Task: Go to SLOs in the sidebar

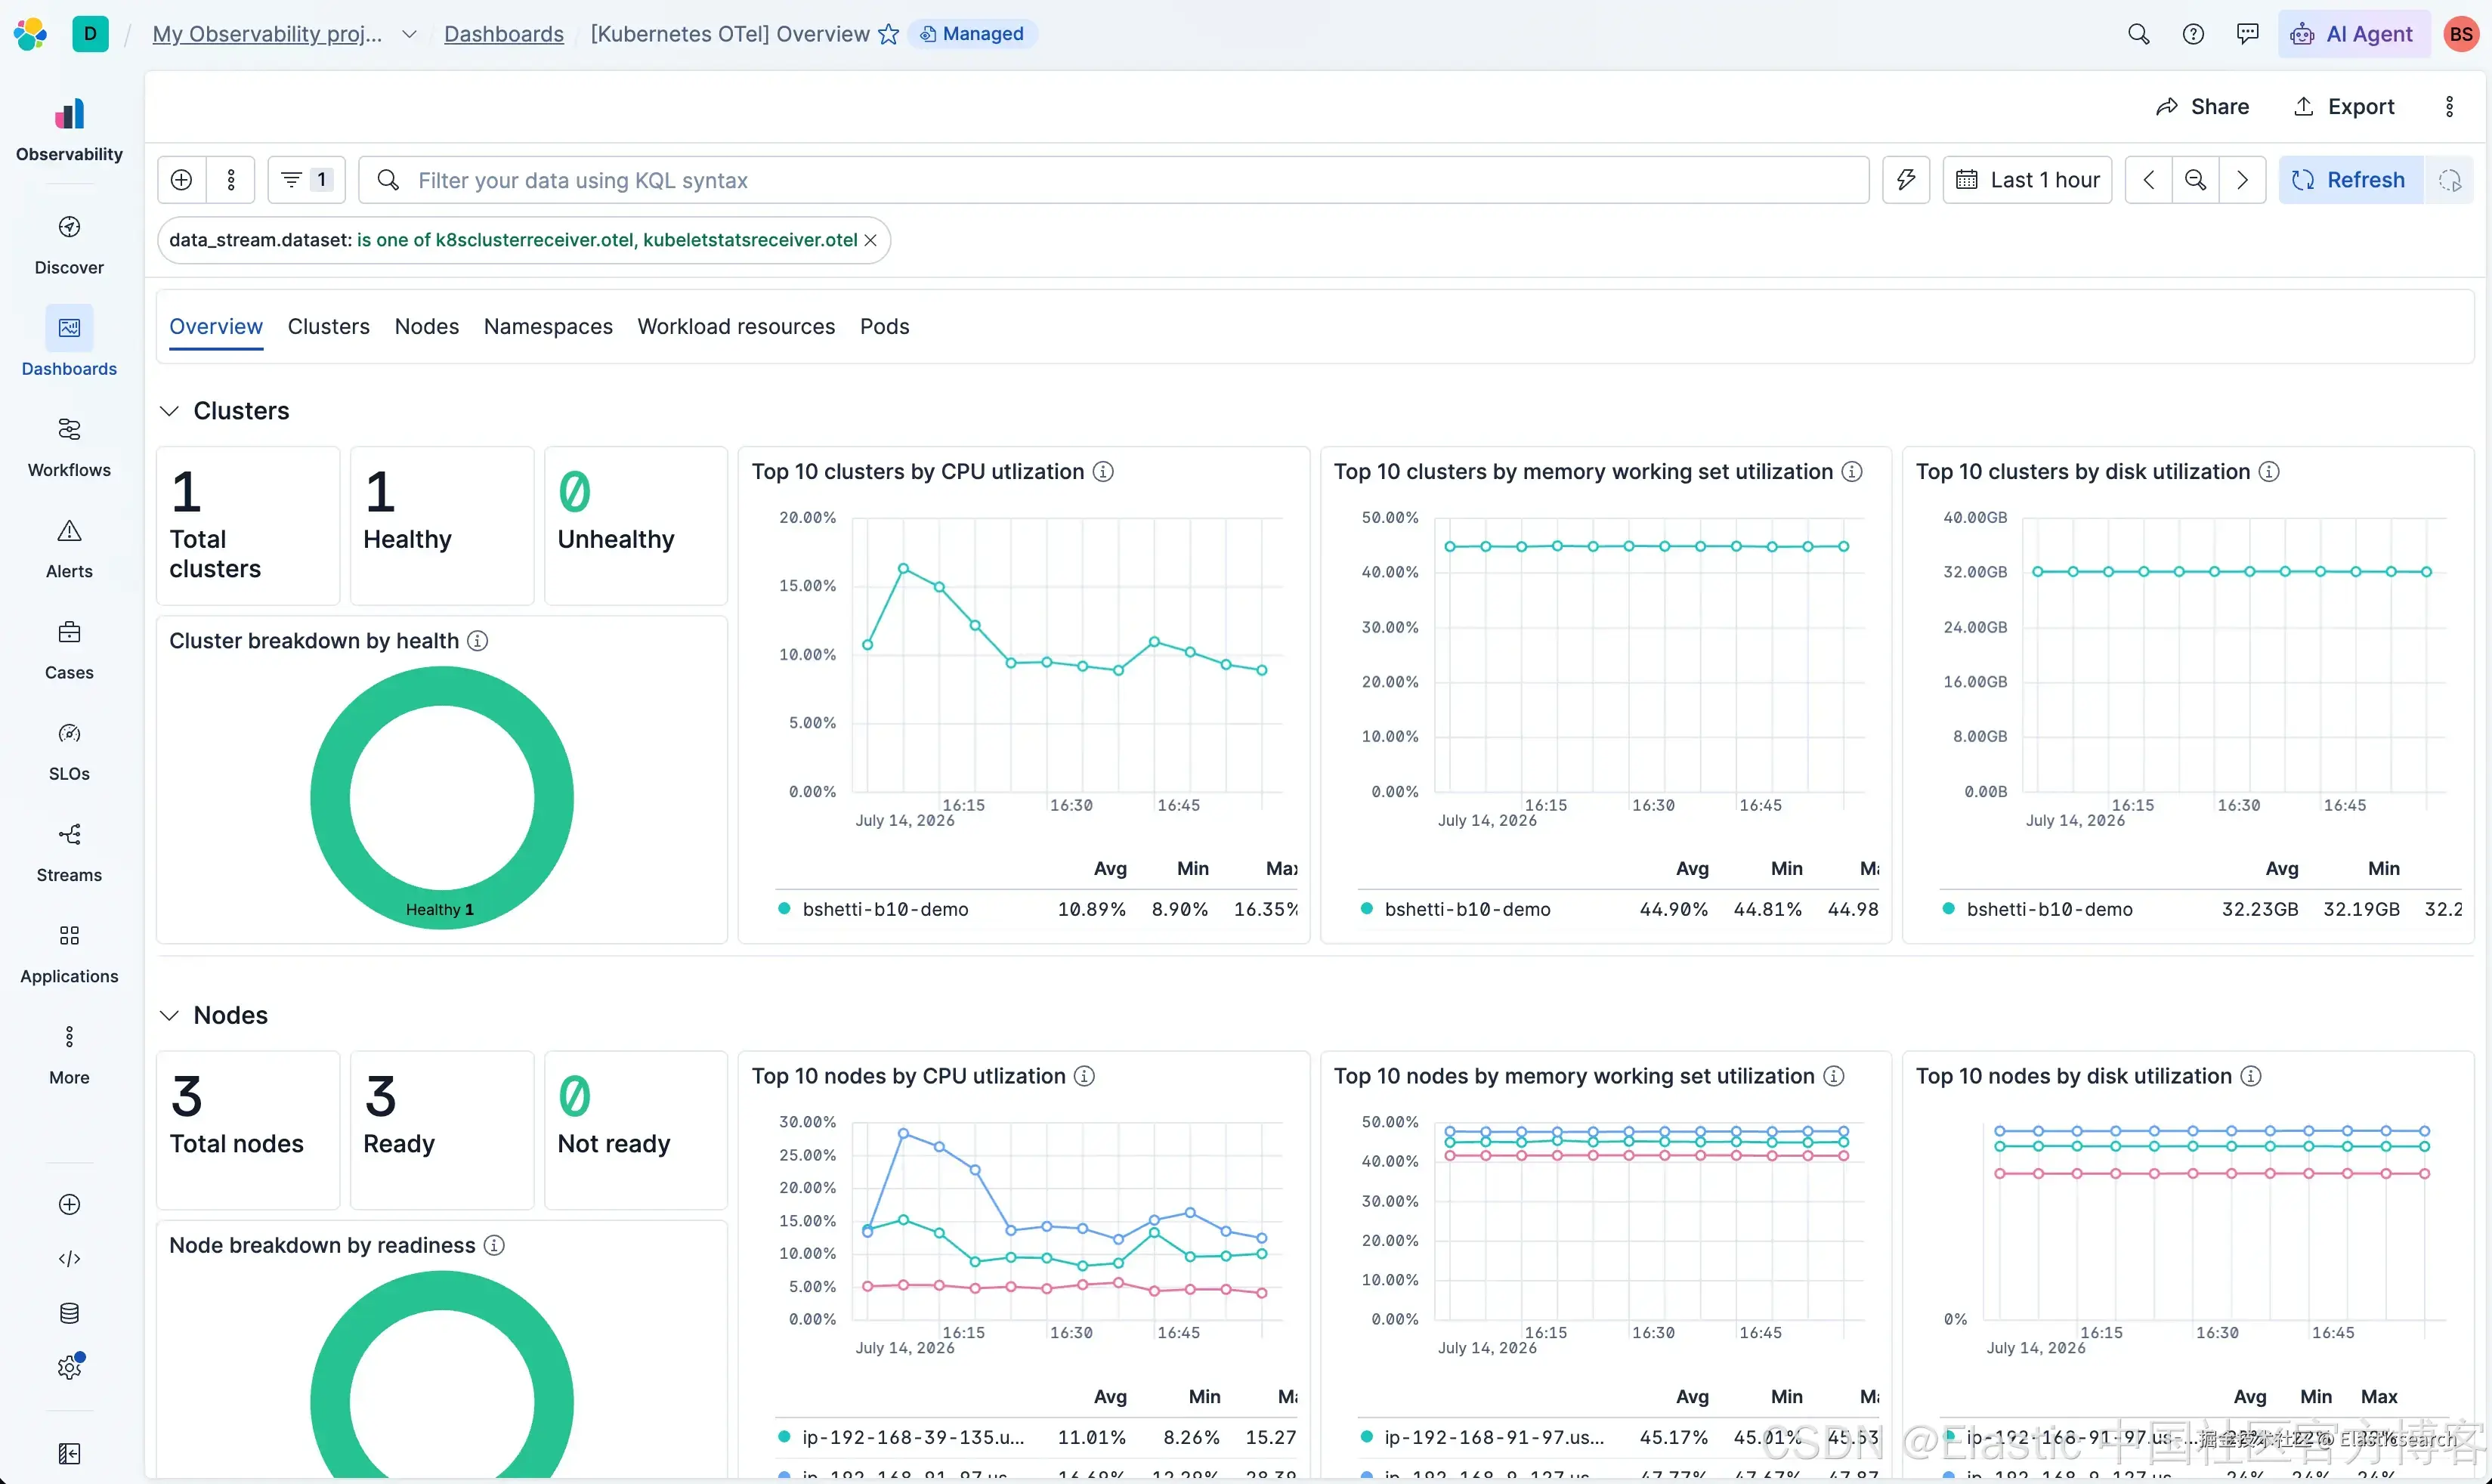Action: [69, 751]
